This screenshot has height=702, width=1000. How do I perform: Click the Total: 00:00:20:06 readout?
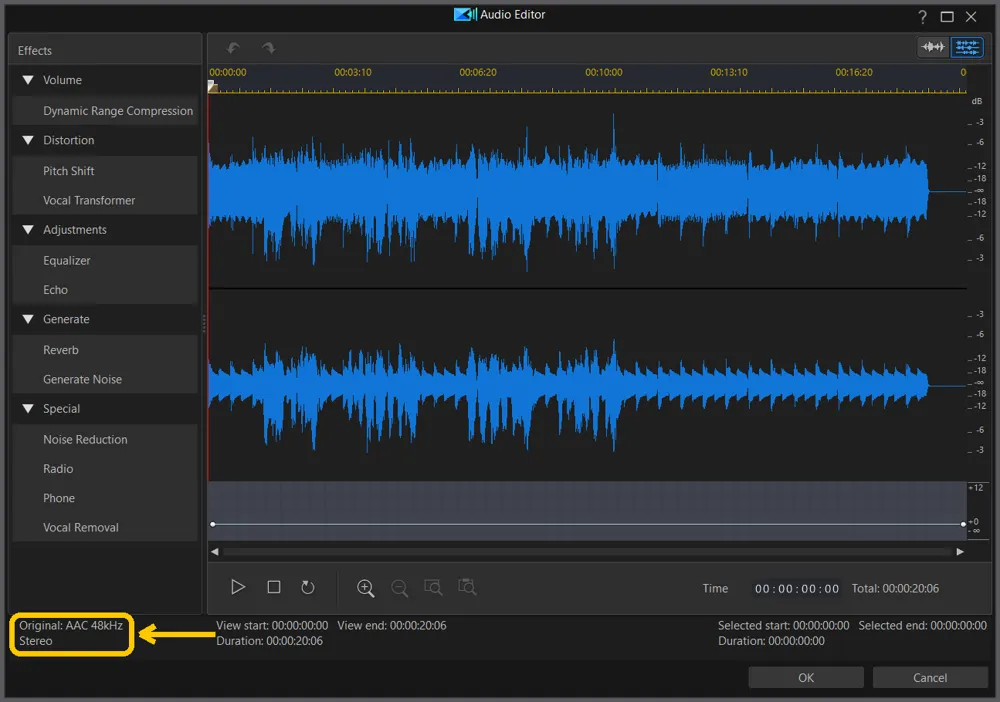pos(895,589)
